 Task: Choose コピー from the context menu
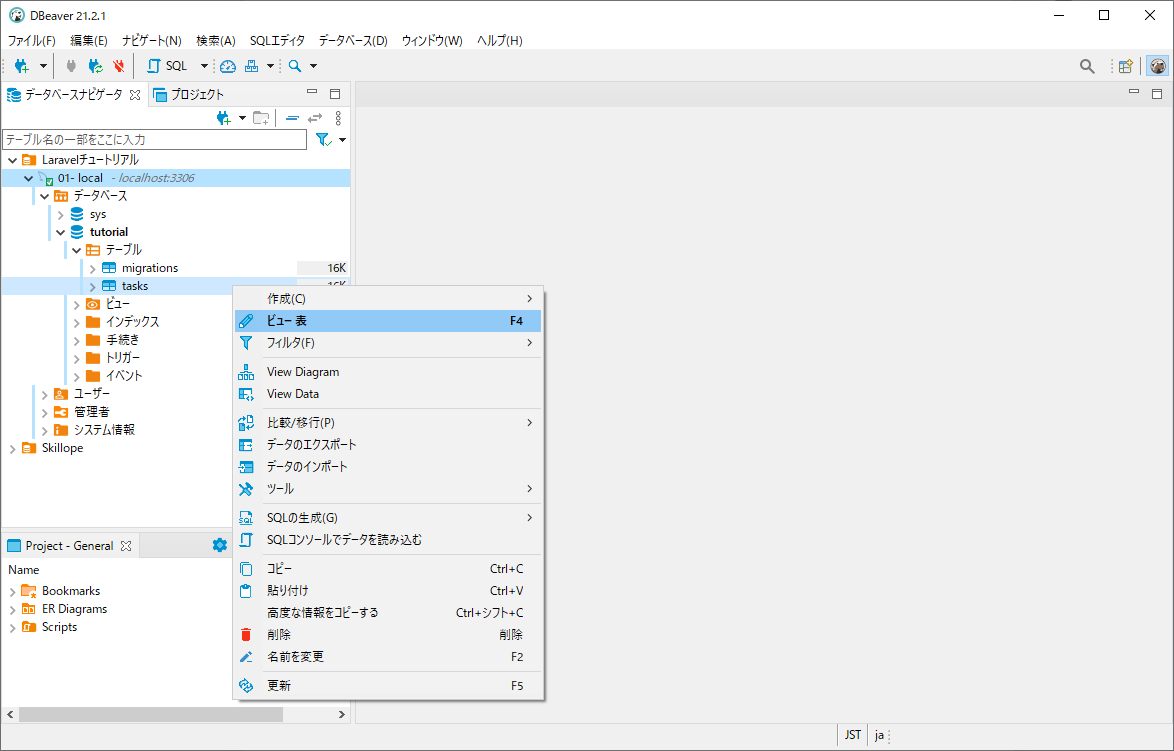pyautogui.click(x=388, y=569)
